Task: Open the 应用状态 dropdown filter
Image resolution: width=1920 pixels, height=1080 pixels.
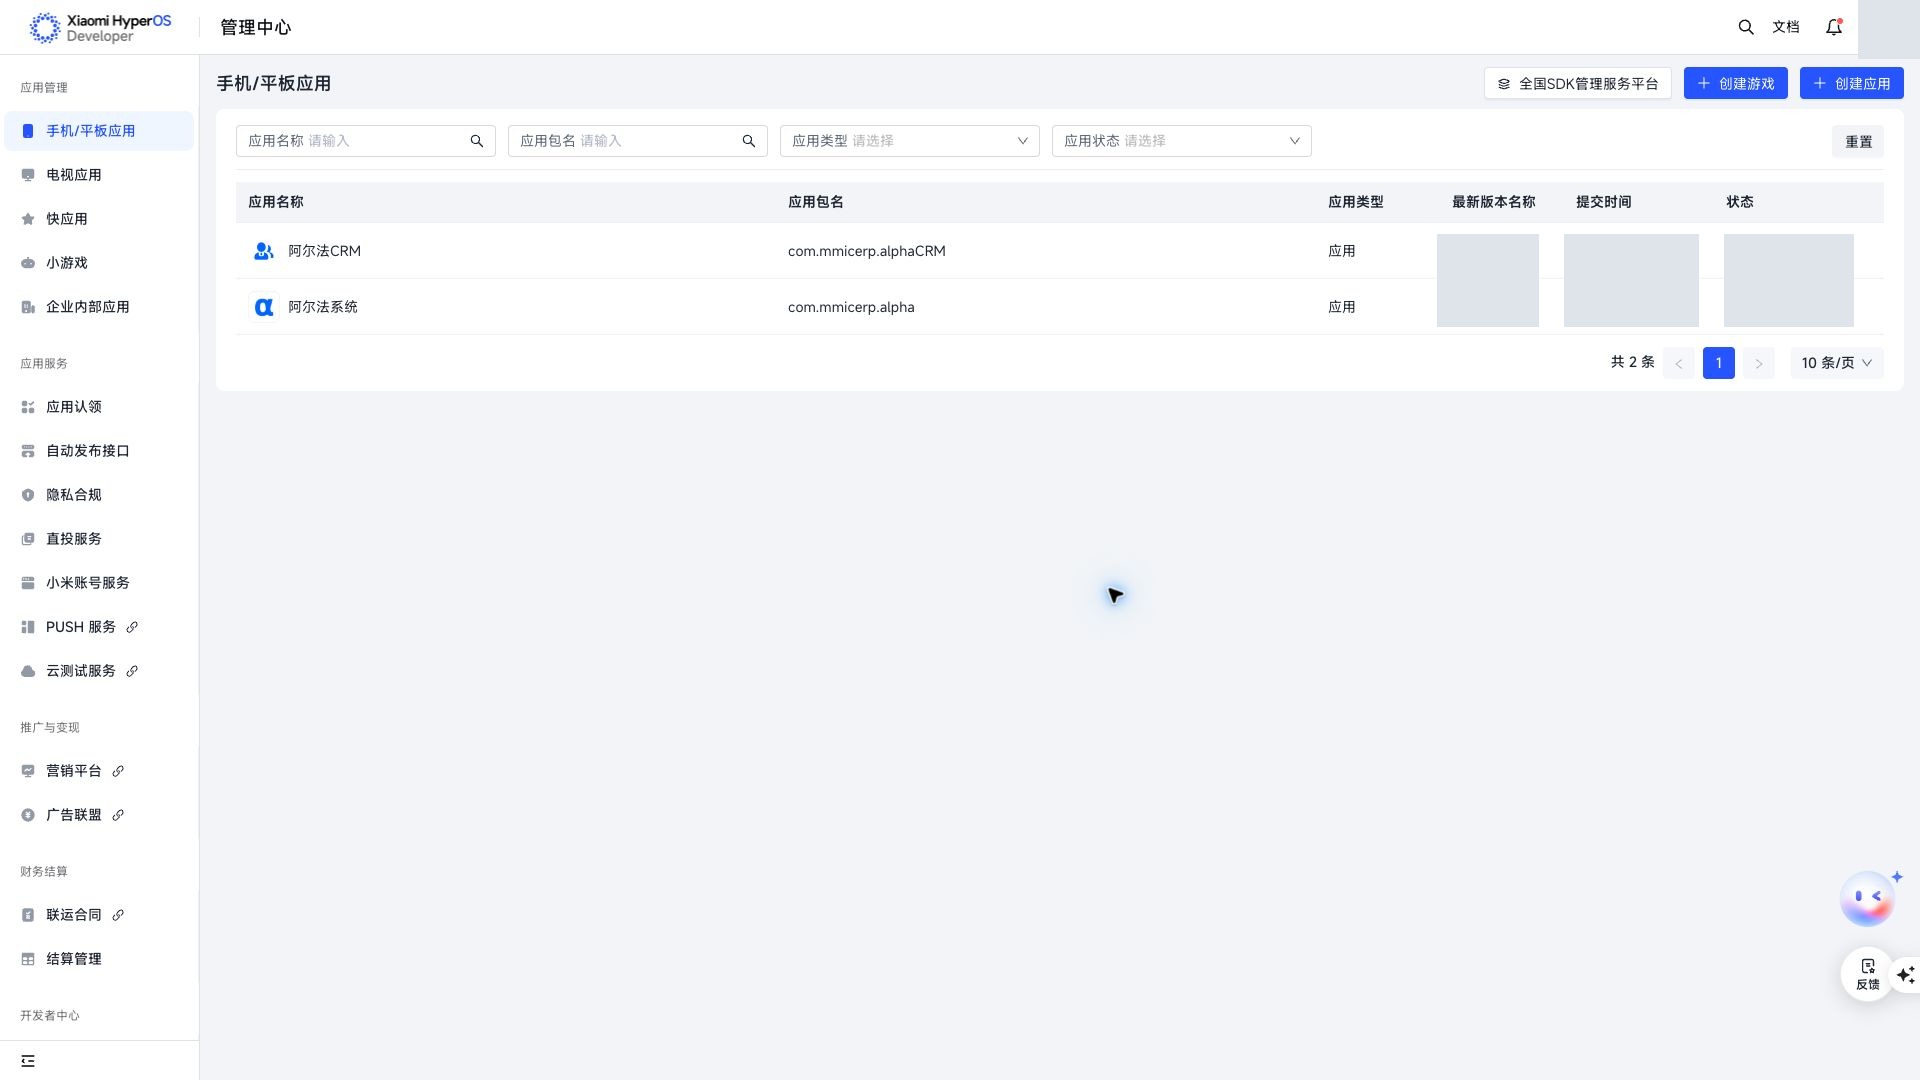Action: 1182,141
